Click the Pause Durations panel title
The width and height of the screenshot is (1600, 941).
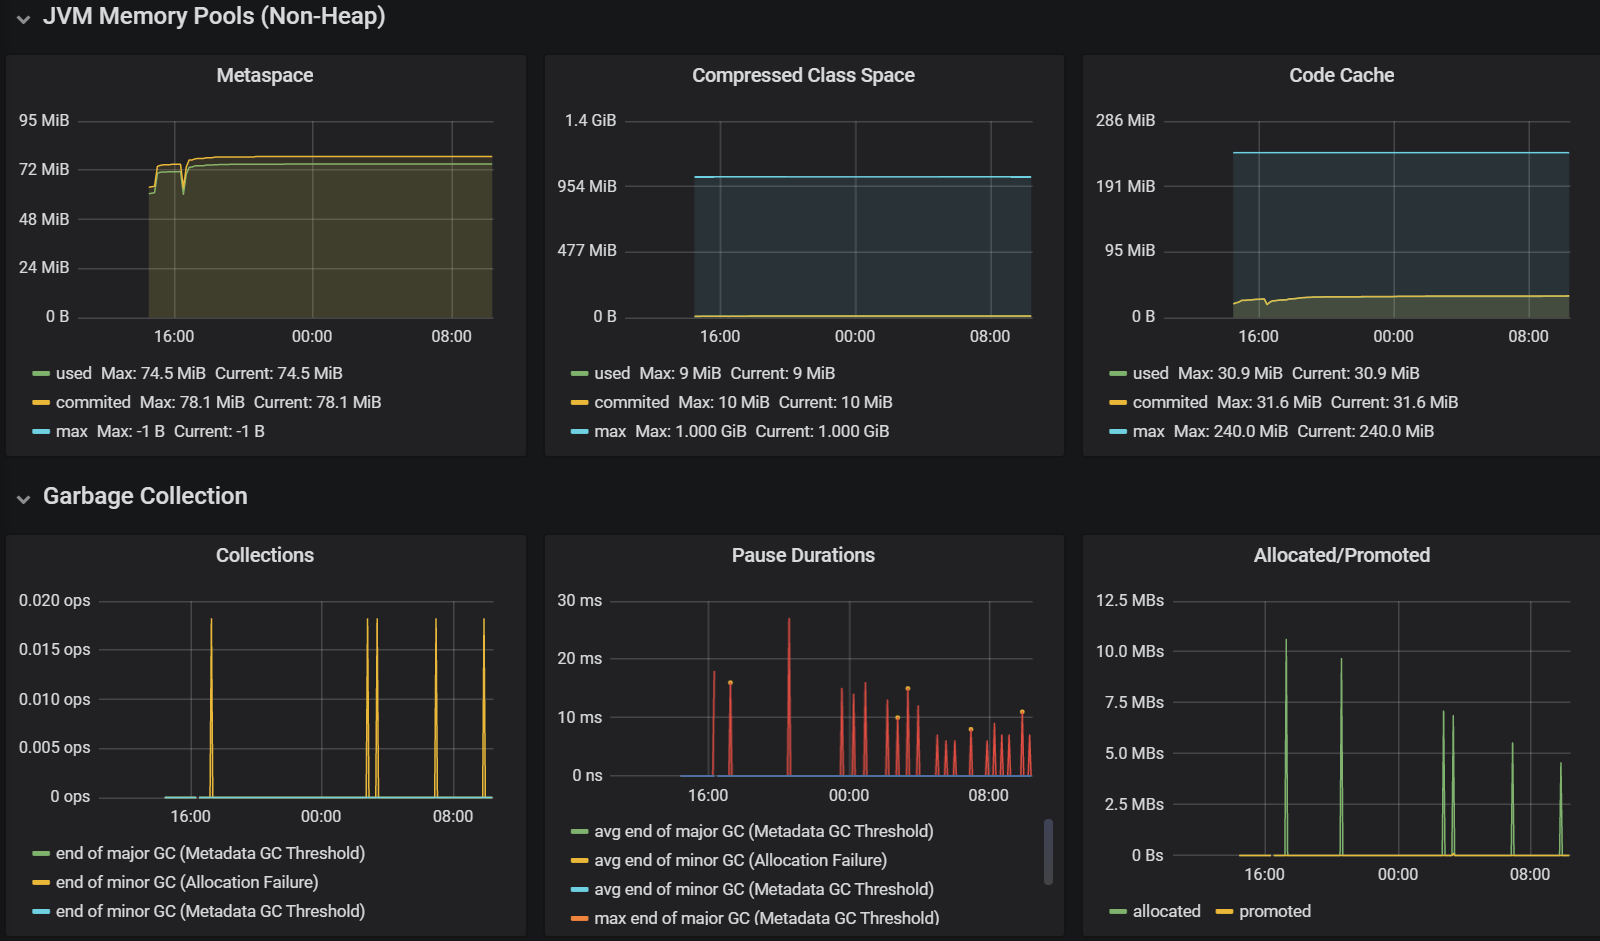click(803, 555)
